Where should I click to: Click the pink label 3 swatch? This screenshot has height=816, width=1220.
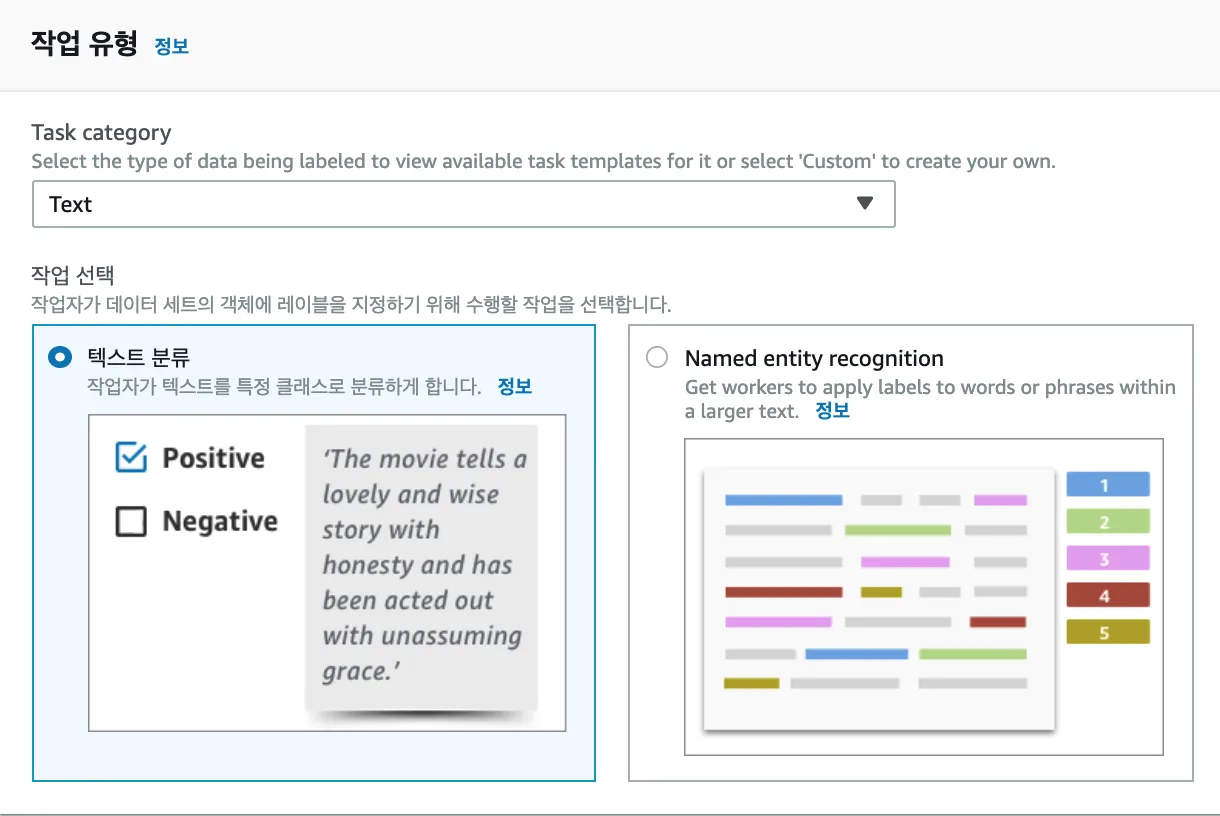pos(1107,559)
